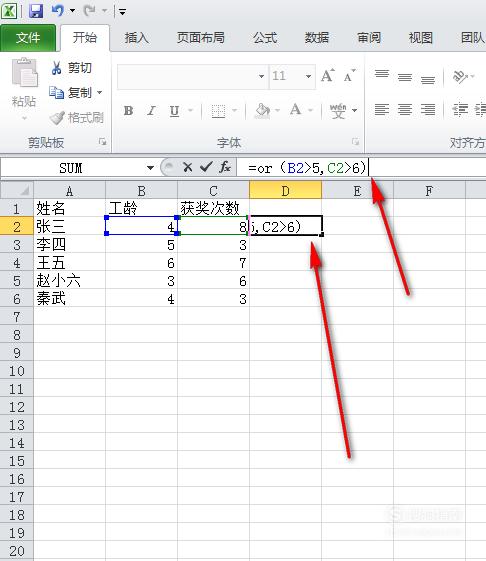Open the 视图 (View) tab
The height and width of the screenshot is (561, 486).
coord(421,38)
